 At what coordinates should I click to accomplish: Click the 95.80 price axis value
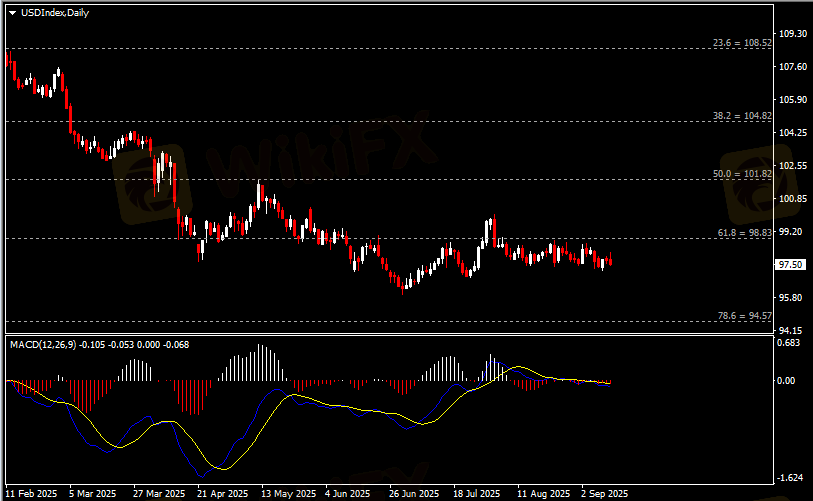pyautogui.click(x=791, y=298)
